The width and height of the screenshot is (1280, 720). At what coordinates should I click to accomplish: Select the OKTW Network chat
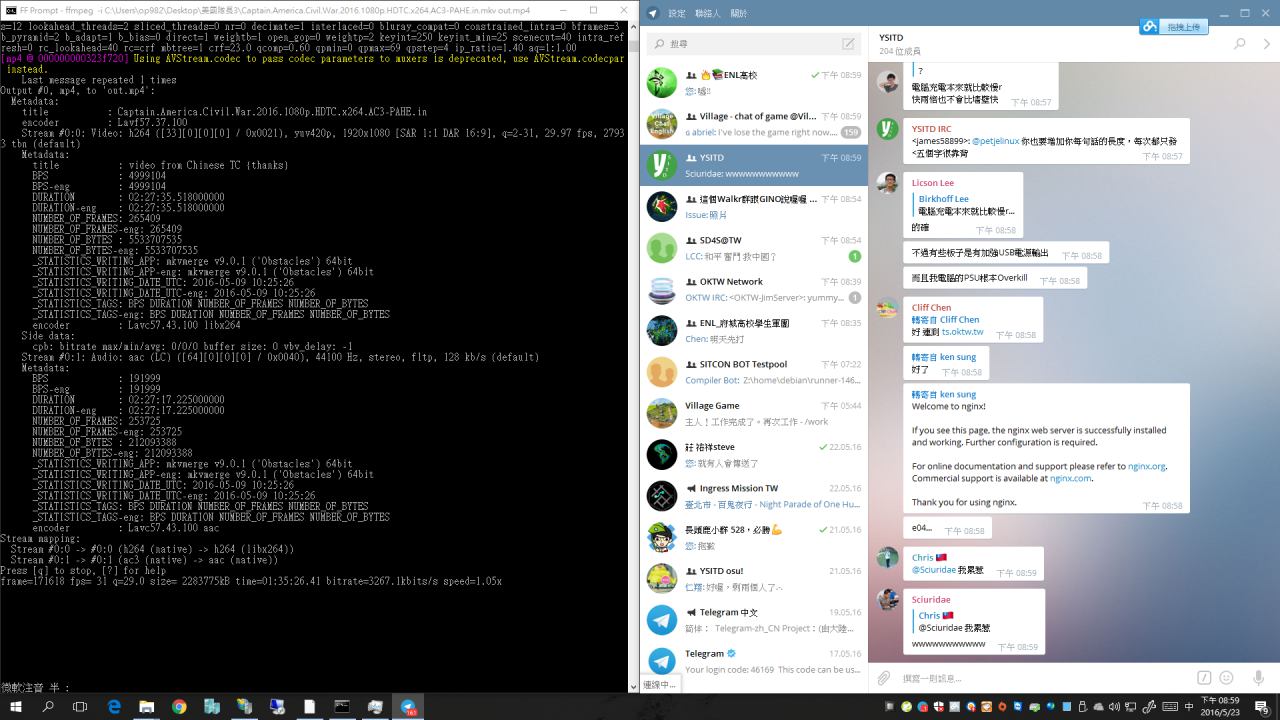click(754, 289)
